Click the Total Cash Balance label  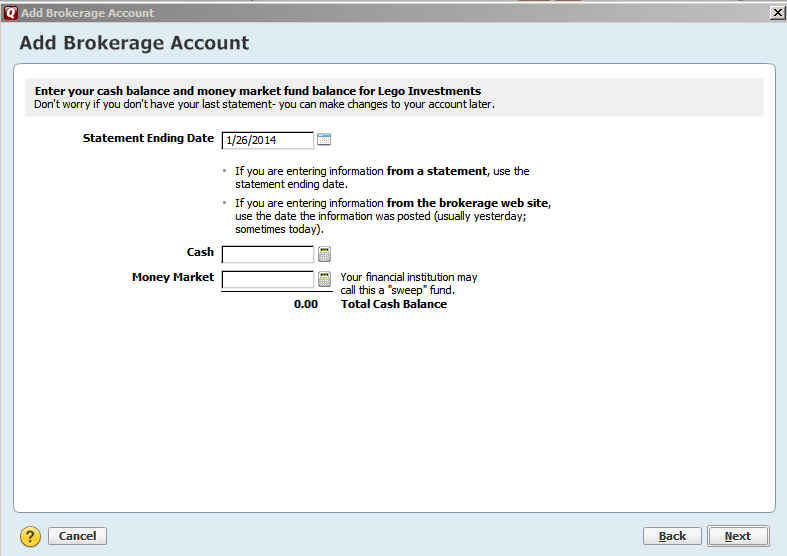pos(394,304)
